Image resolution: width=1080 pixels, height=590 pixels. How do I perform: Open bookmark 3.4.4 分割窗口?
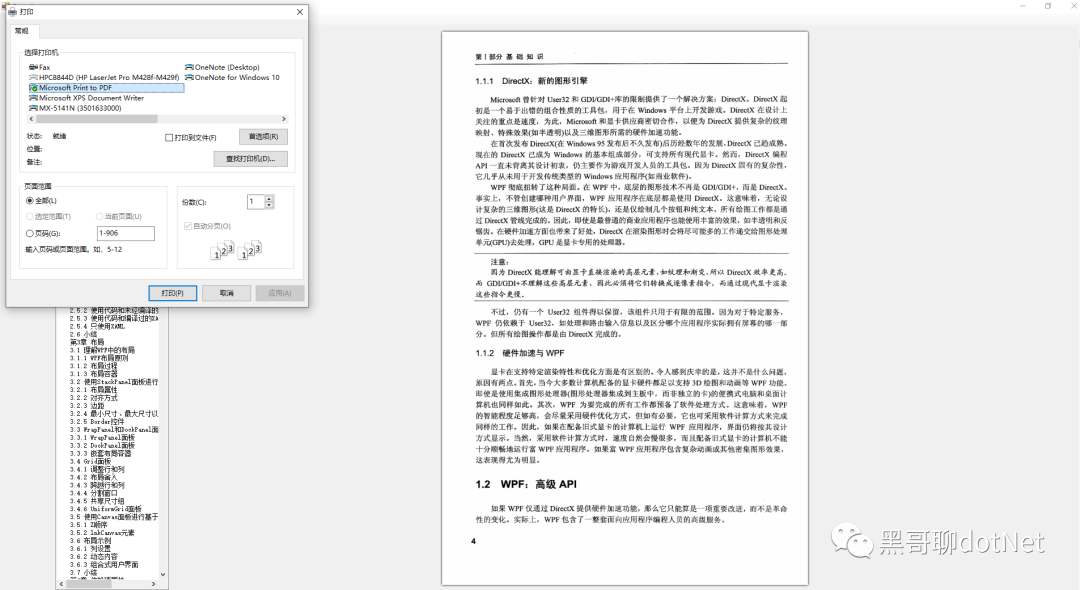click(x=94, y=493)
